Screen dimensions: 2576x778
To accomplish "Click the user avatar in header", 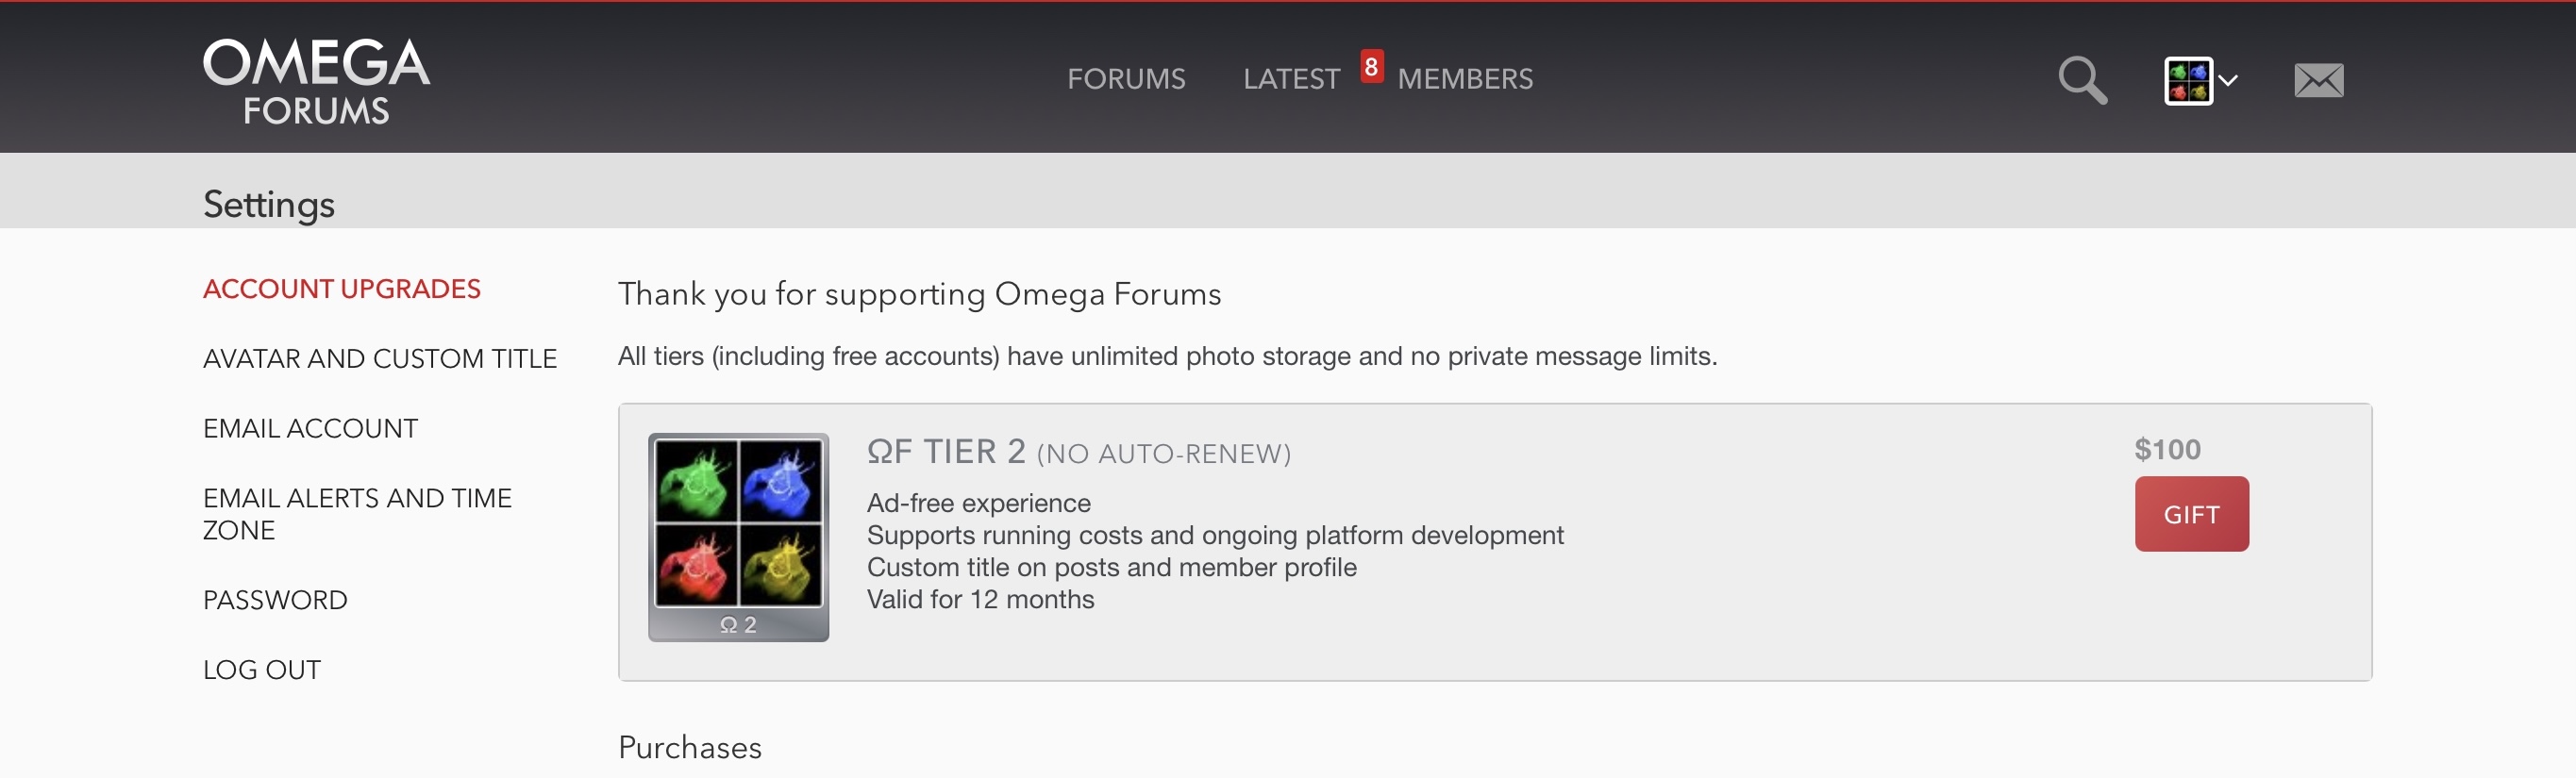I will pos(2187,81).
